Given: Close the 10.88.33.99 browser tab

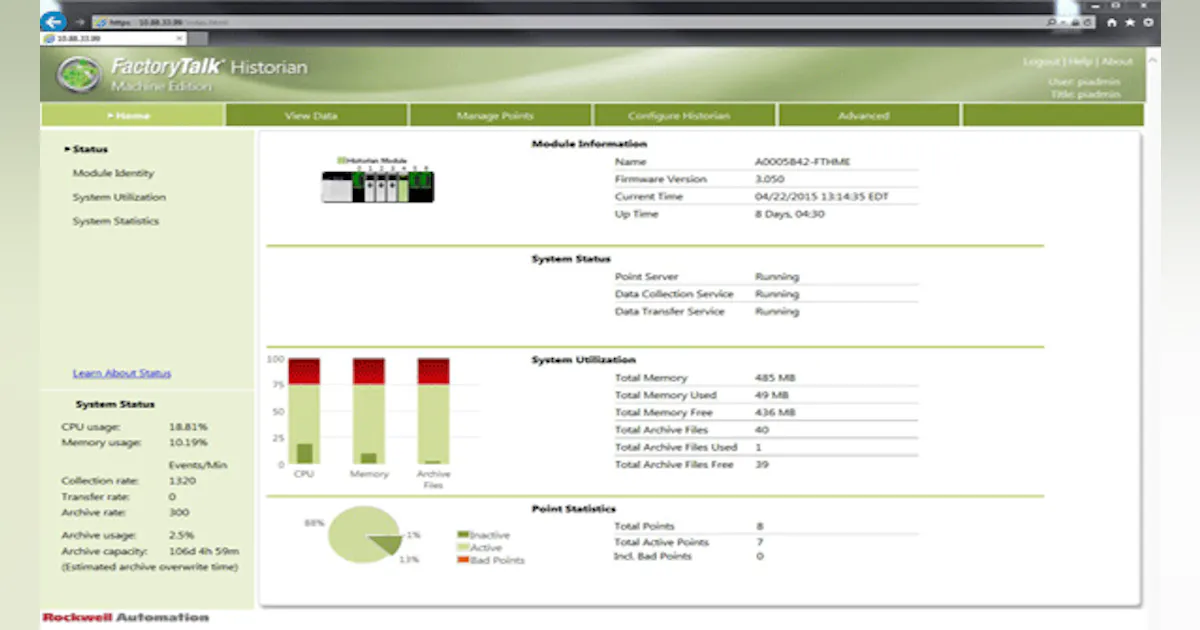Looking at the screenshot, I should [179, 38].
